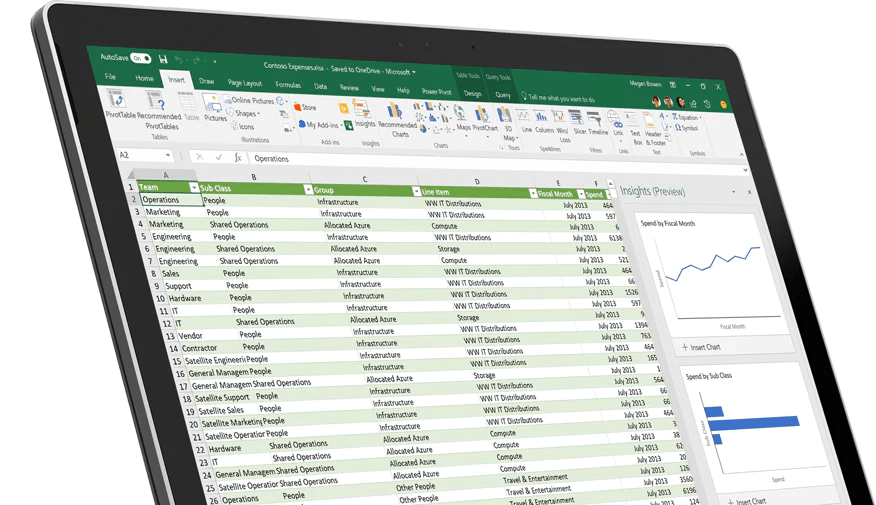Insert a Text Box
Image resolution: width=876 pixels, height=505 pixels.
[x=634, y=124]
